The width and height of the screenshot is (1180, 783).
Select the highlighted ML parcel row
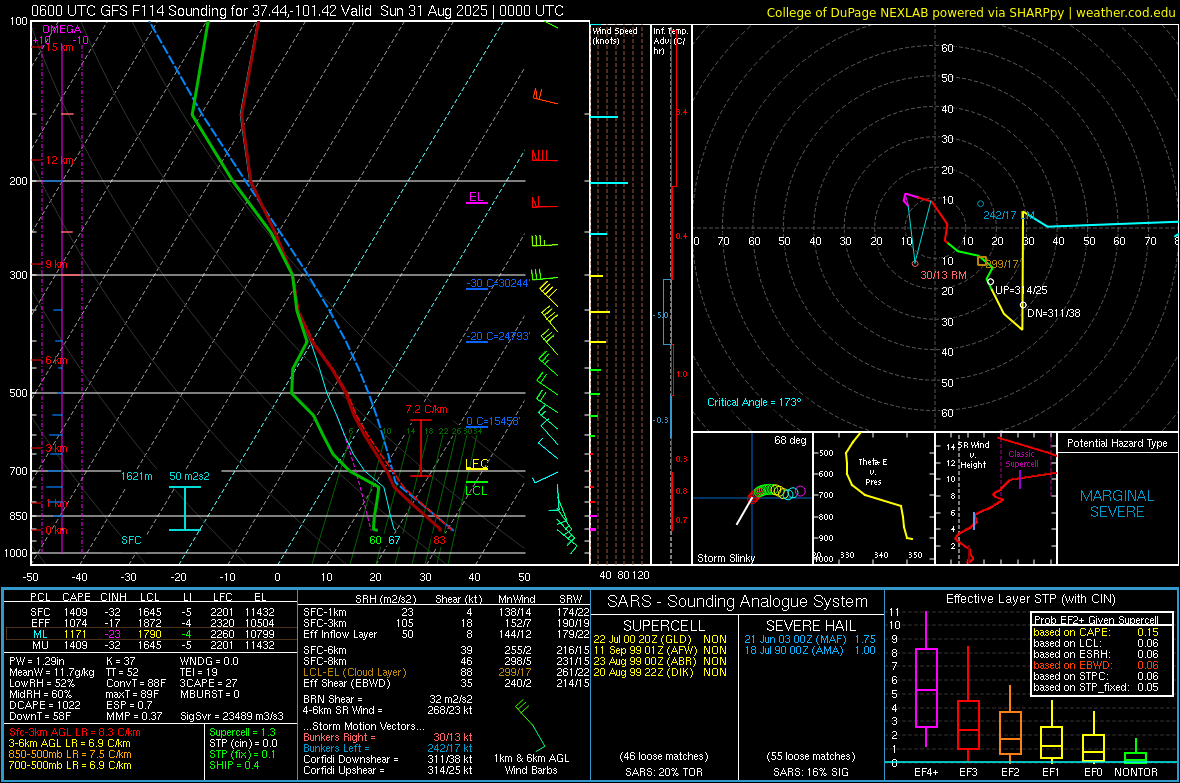152,634
